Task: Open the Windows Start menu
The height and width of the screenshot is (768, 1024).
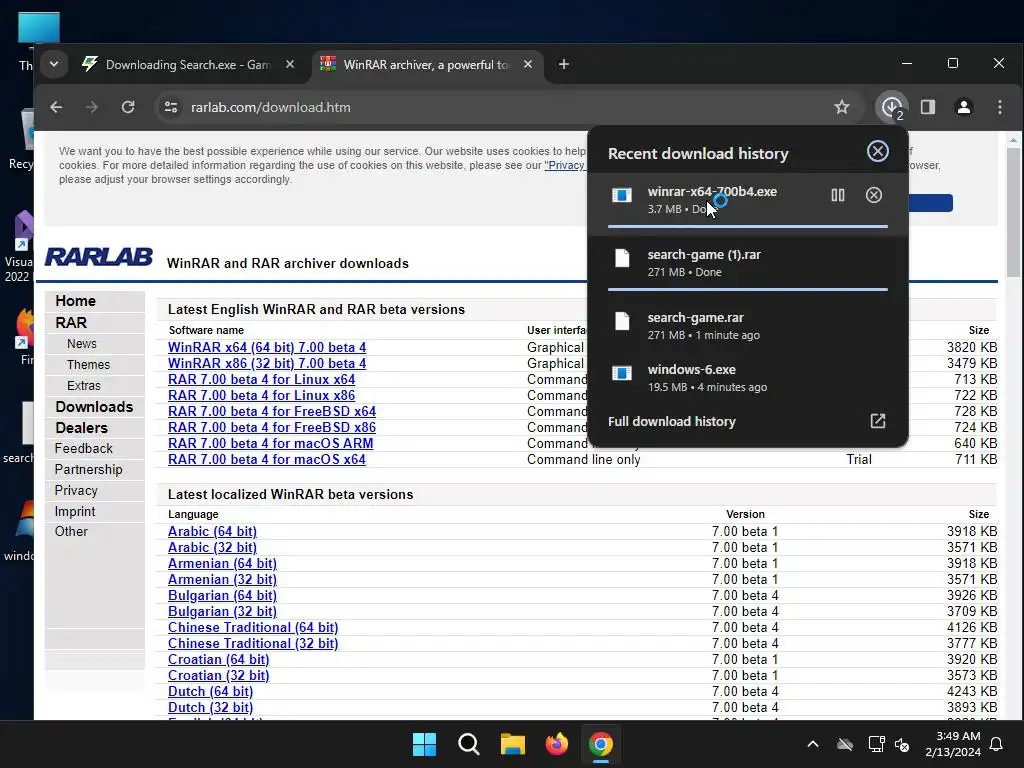Action: click(x=424, y=744)
